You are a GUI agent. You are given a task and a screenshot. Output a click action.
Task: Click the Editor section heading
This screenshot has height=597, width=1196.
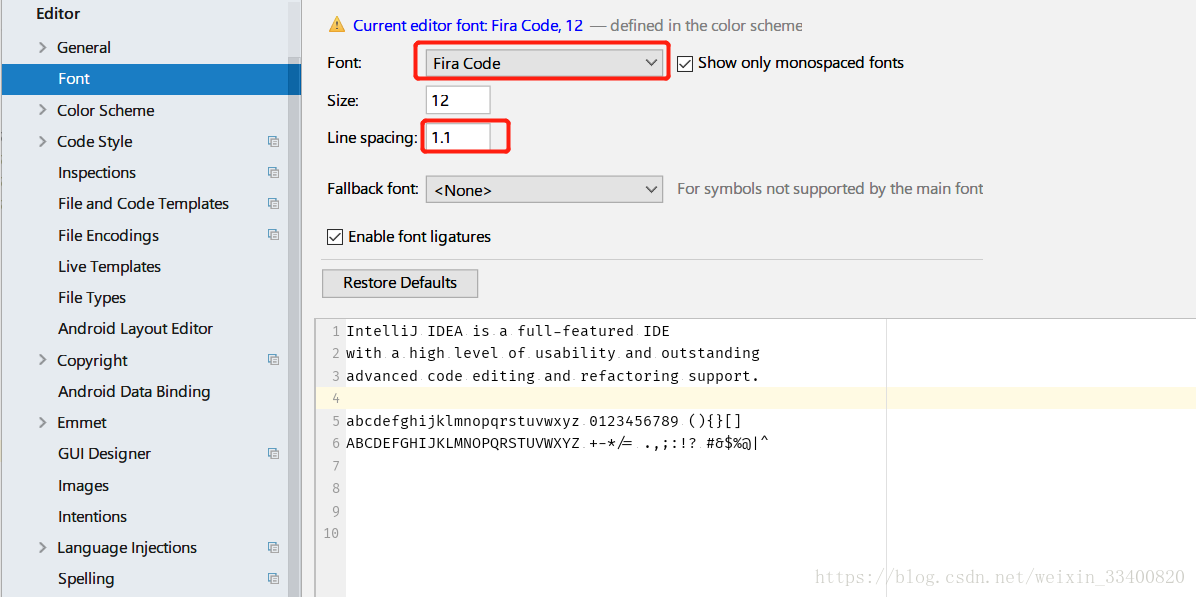[x=58, y=14]
